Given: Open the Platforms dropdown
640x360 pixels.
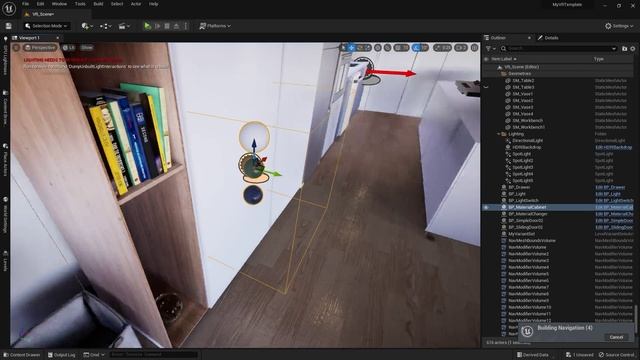Looking at the screenshot, I should (x=215, y=26).
